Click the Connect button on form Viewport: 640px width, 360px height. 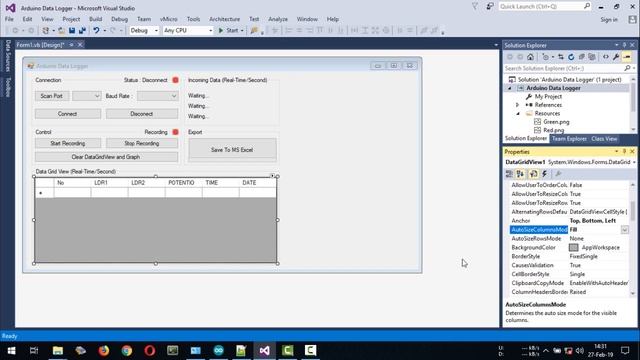(68, 114)
